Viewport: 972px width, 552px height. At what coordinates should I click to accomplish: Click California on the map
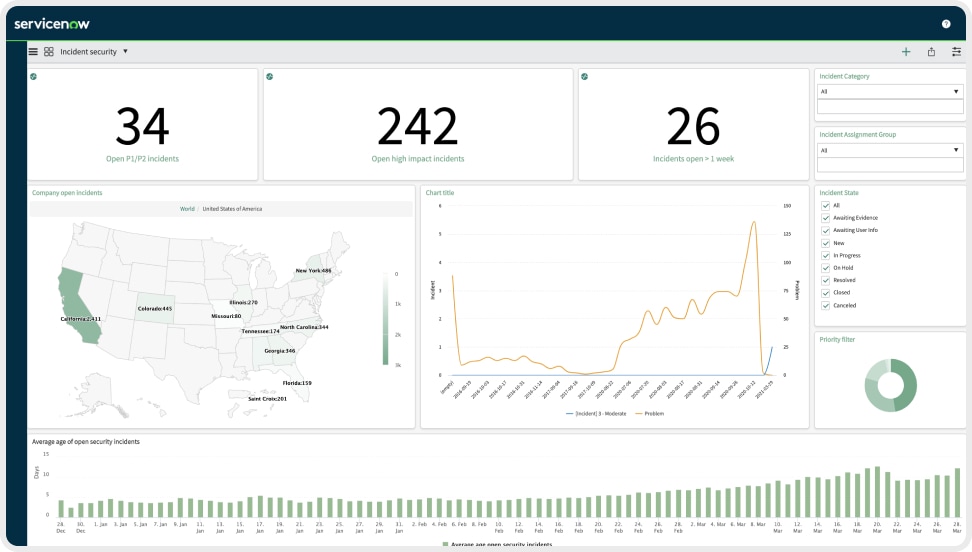[x=77, y=304]
